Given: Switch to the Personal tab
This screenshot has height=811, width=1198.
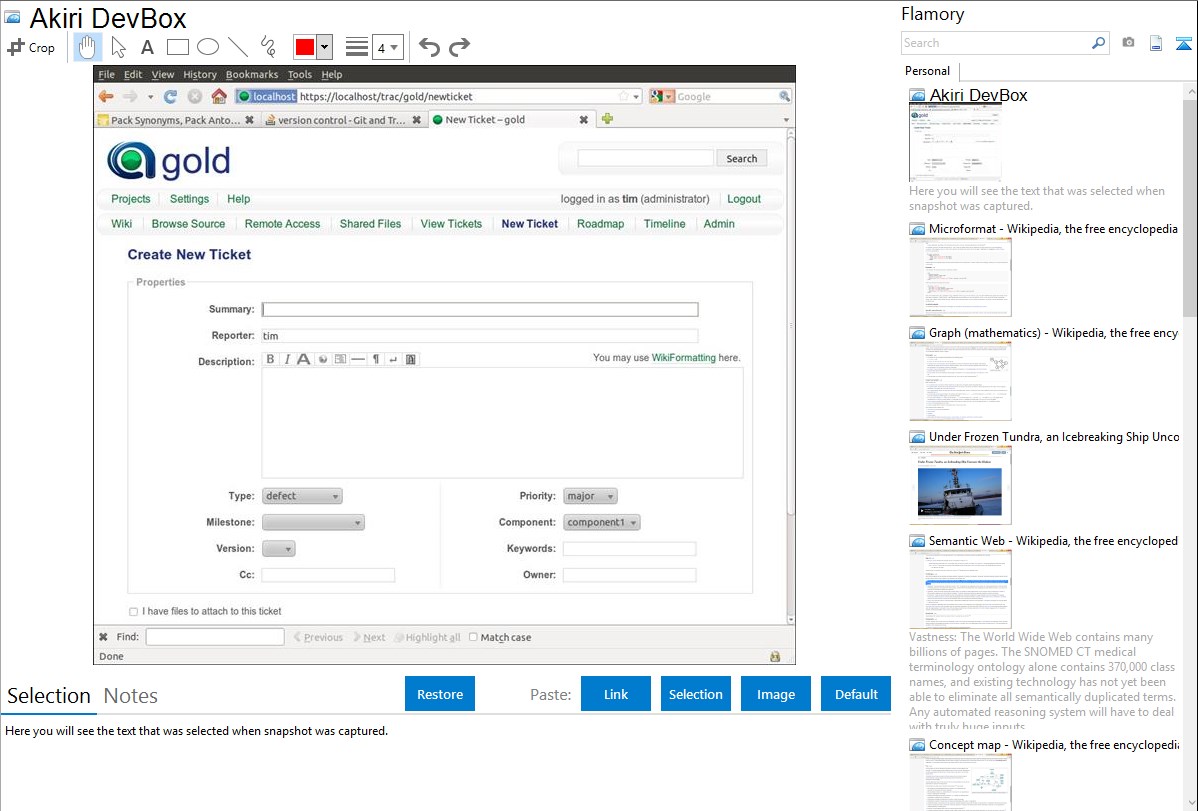Looking at the screenshot, I should 928,70.
